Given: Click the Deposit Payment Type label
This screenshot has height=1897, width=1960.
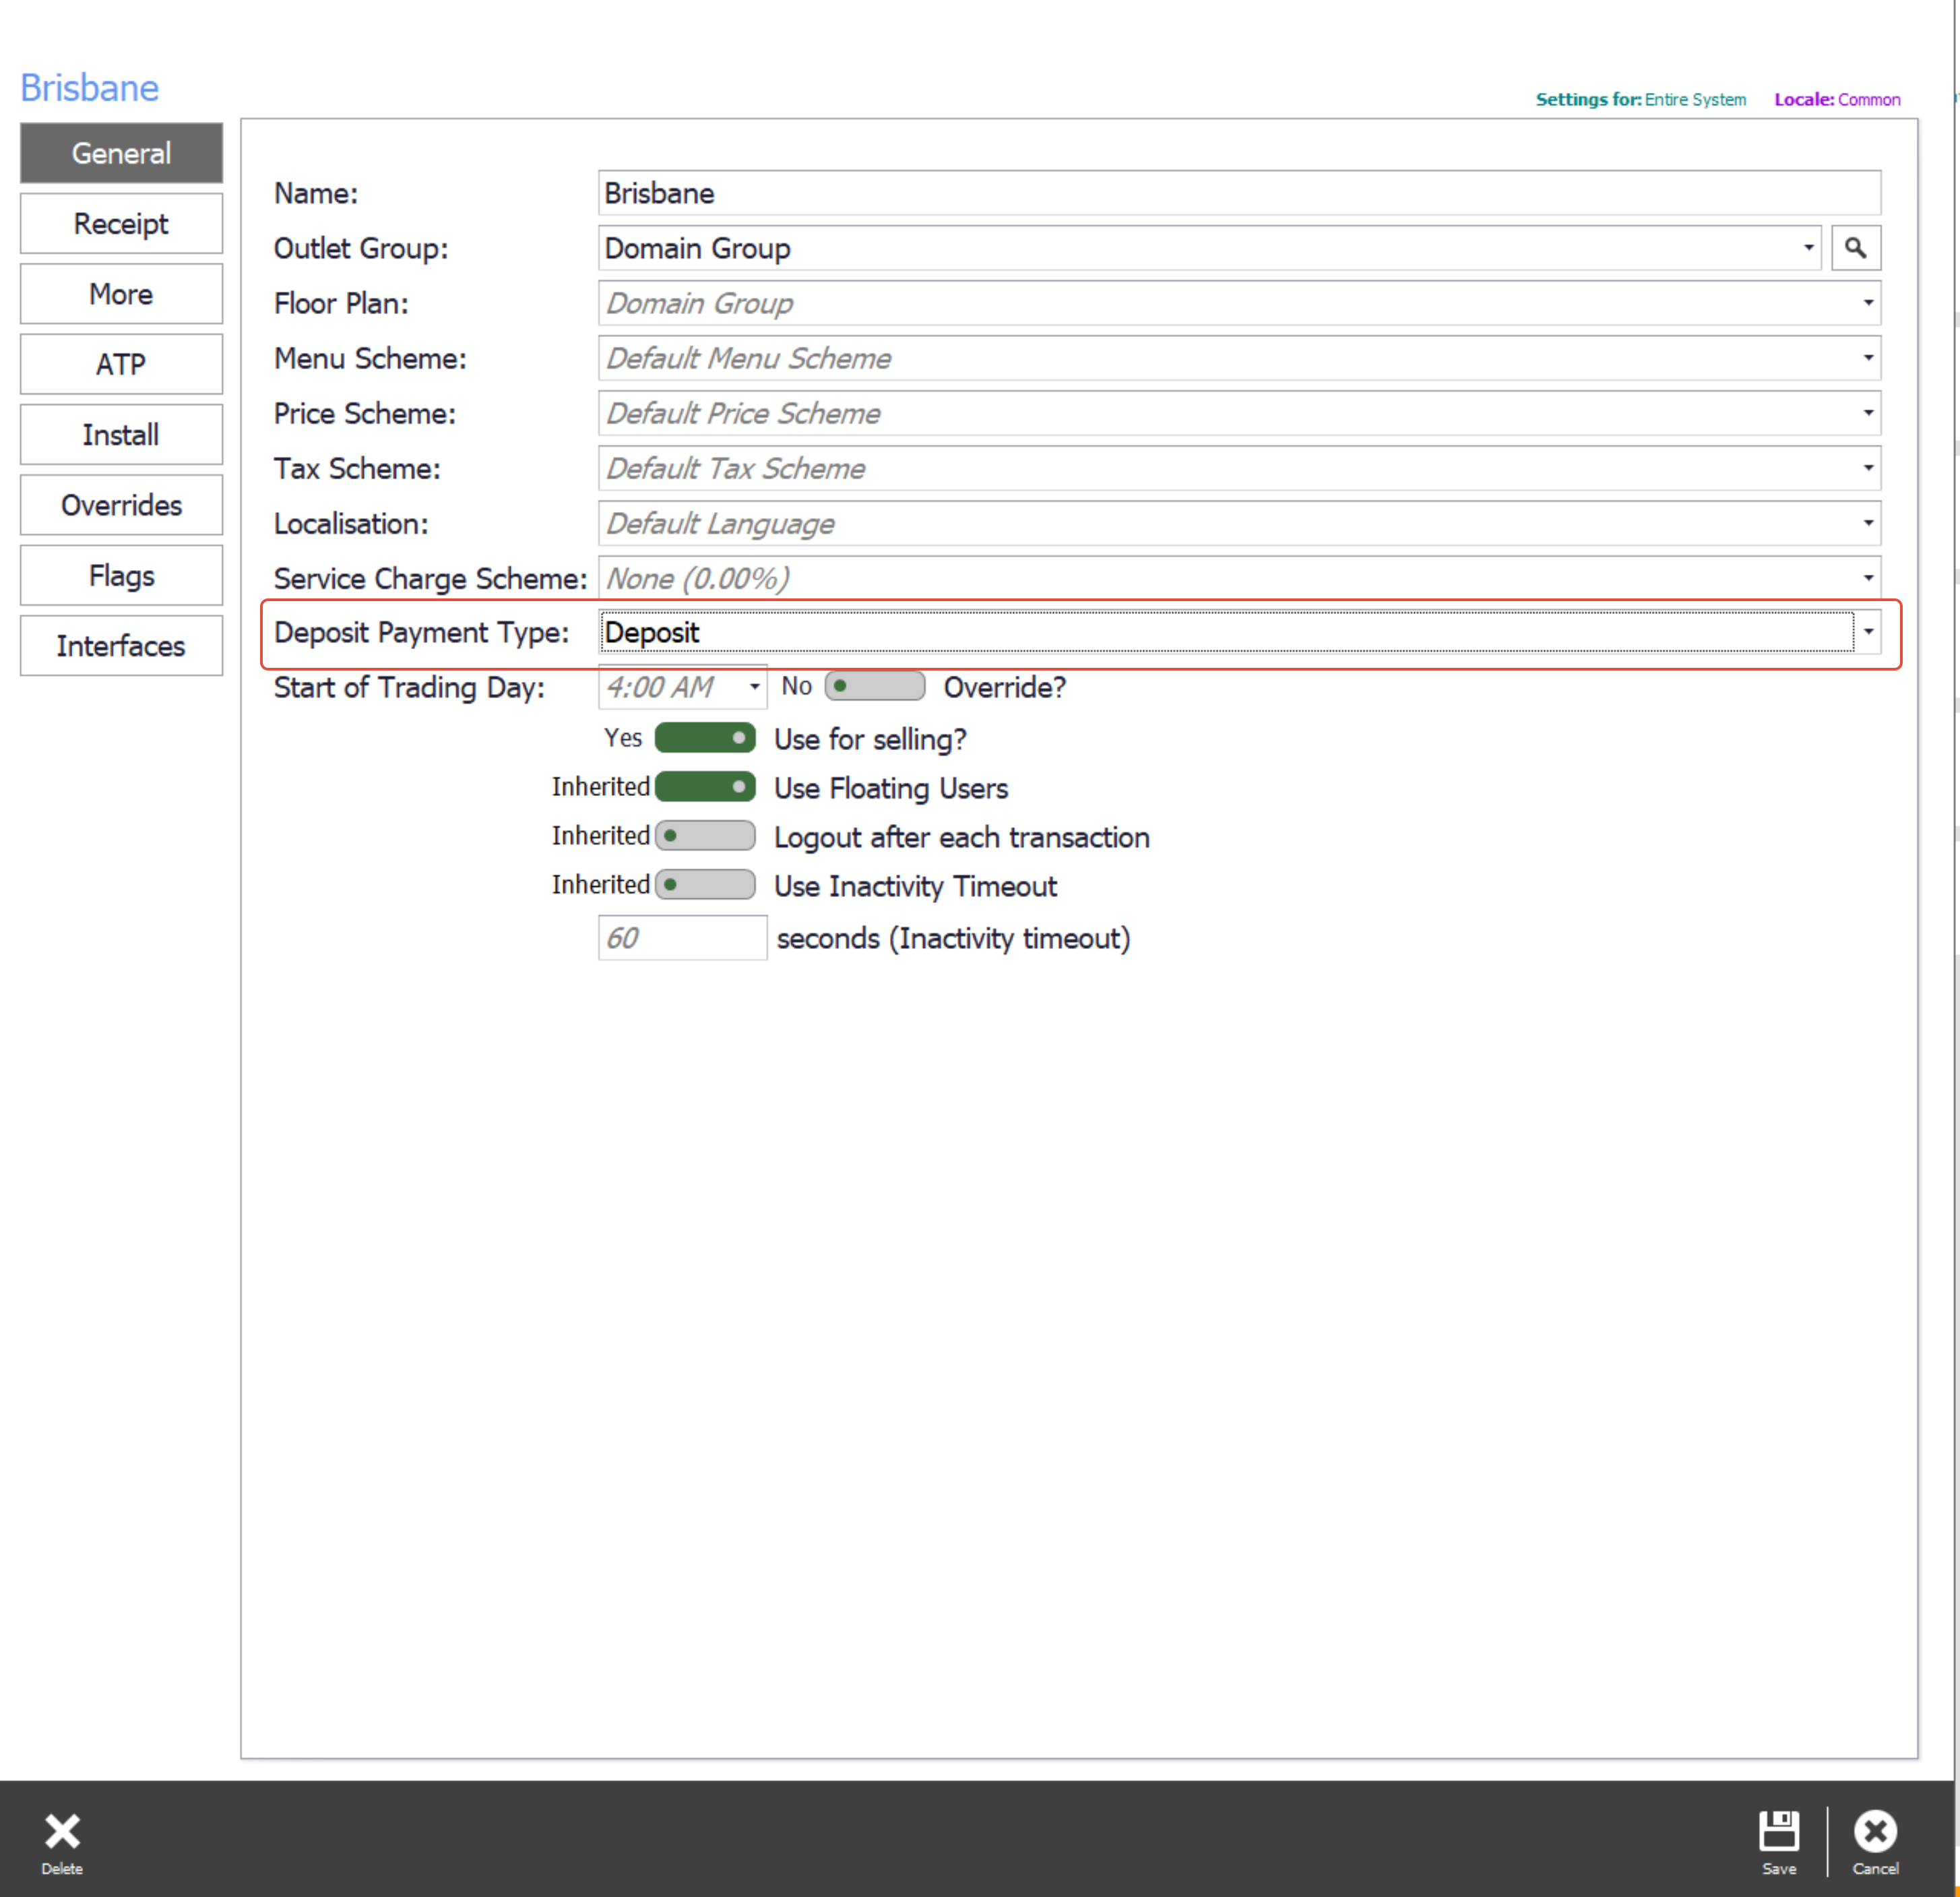Looking at the screenshot, I should click(421, 633).
